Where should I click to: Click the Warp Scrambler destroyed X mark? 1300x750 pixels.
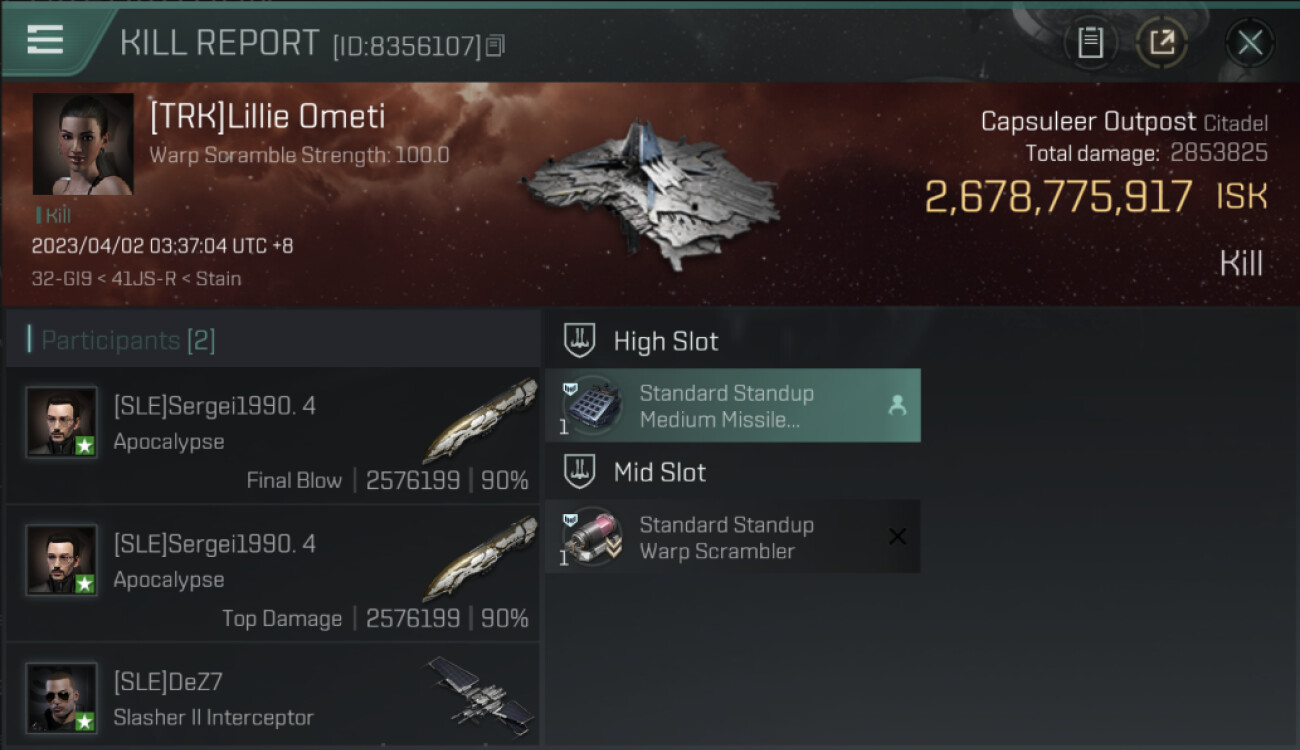897,537
